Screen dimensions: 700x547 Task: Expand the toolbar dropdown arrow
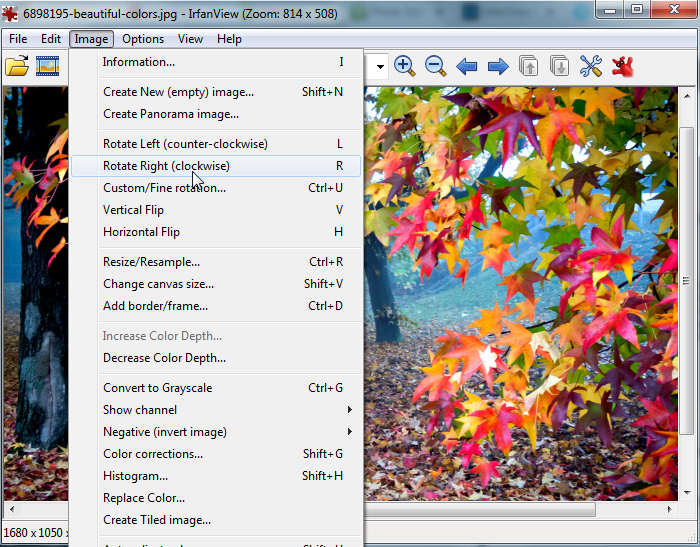tap(380, 67)
